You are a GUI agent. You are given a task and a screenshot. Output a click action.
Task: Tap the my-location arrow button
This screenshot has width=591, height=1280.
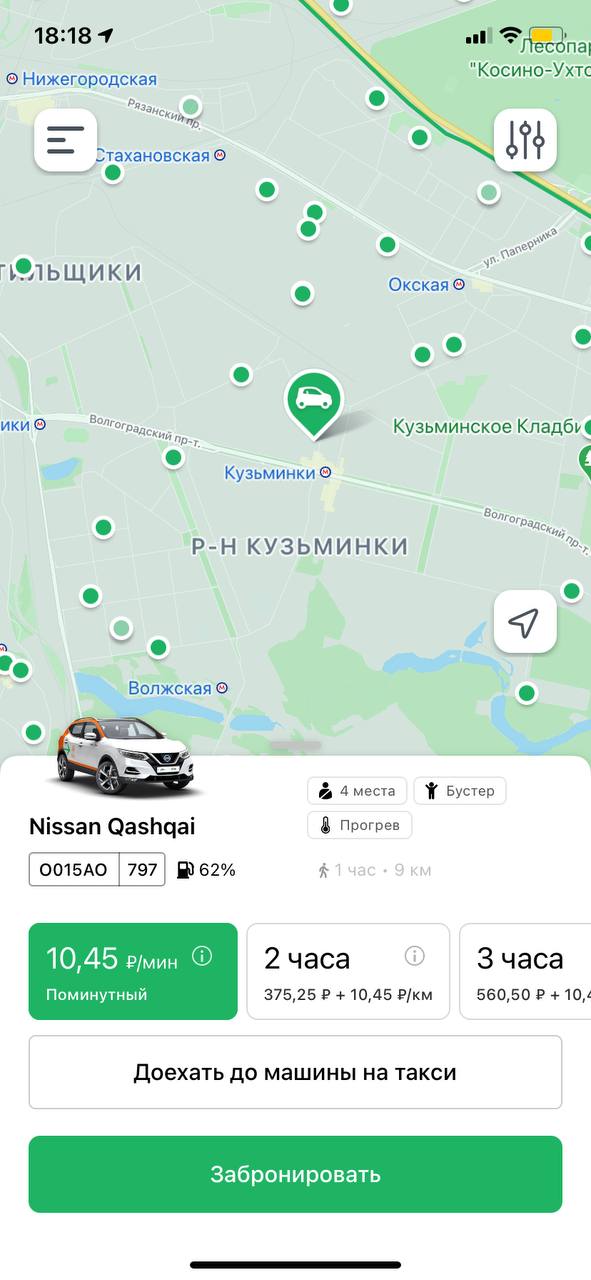tap(525, 622)
